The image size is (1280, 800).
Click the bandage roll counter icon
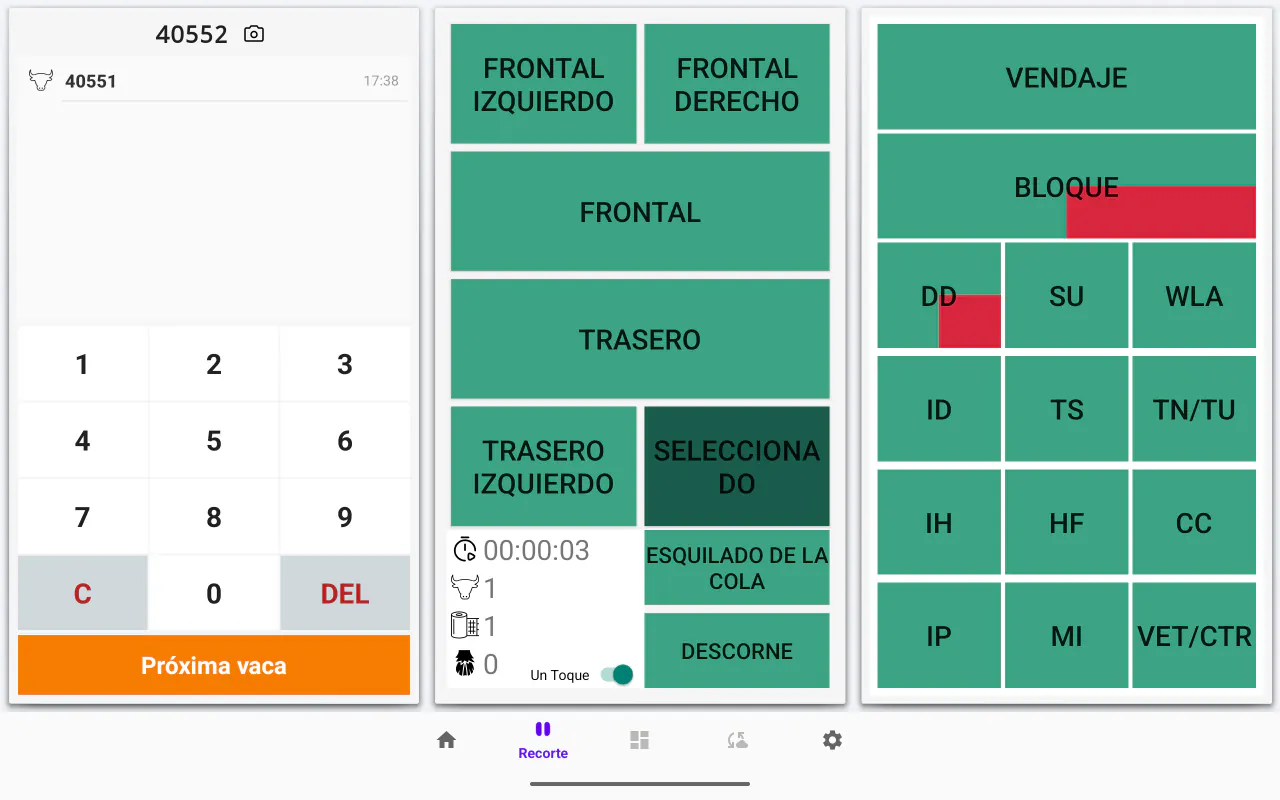465,626
